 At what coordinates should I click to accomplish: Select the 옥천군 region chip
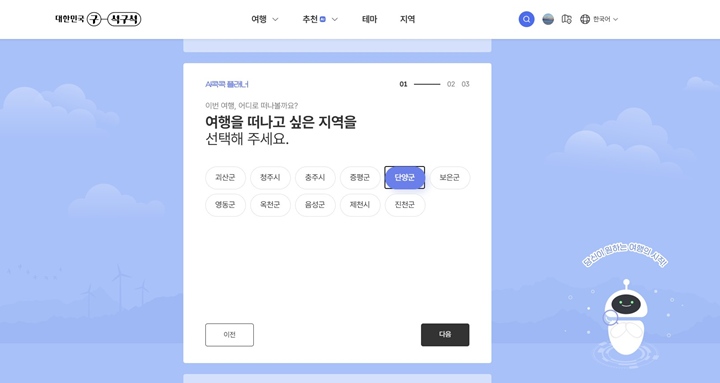[x=270, y=205]
